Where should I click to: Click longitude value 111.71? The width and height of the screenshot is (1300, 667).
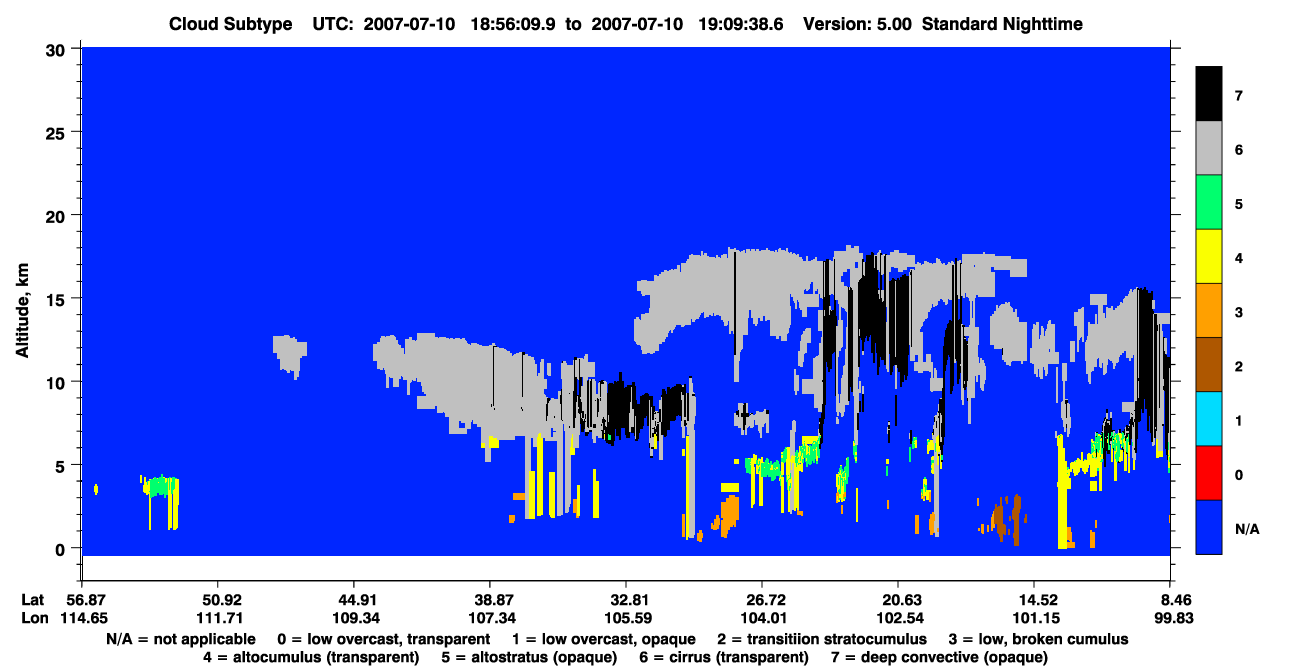tap(217, 618)
